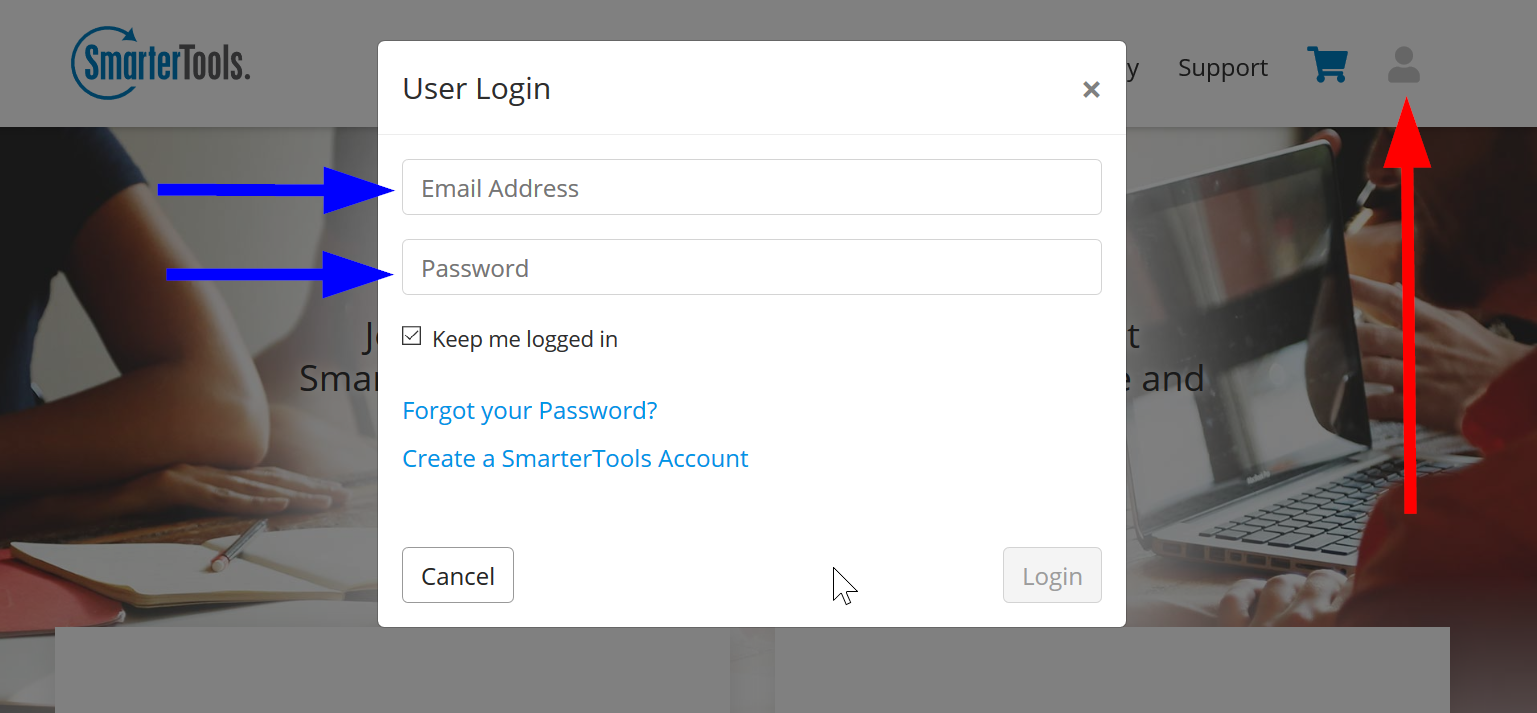Focus the Password input field
This screenshot has width=1537, height=713.
tap(752, 267)
